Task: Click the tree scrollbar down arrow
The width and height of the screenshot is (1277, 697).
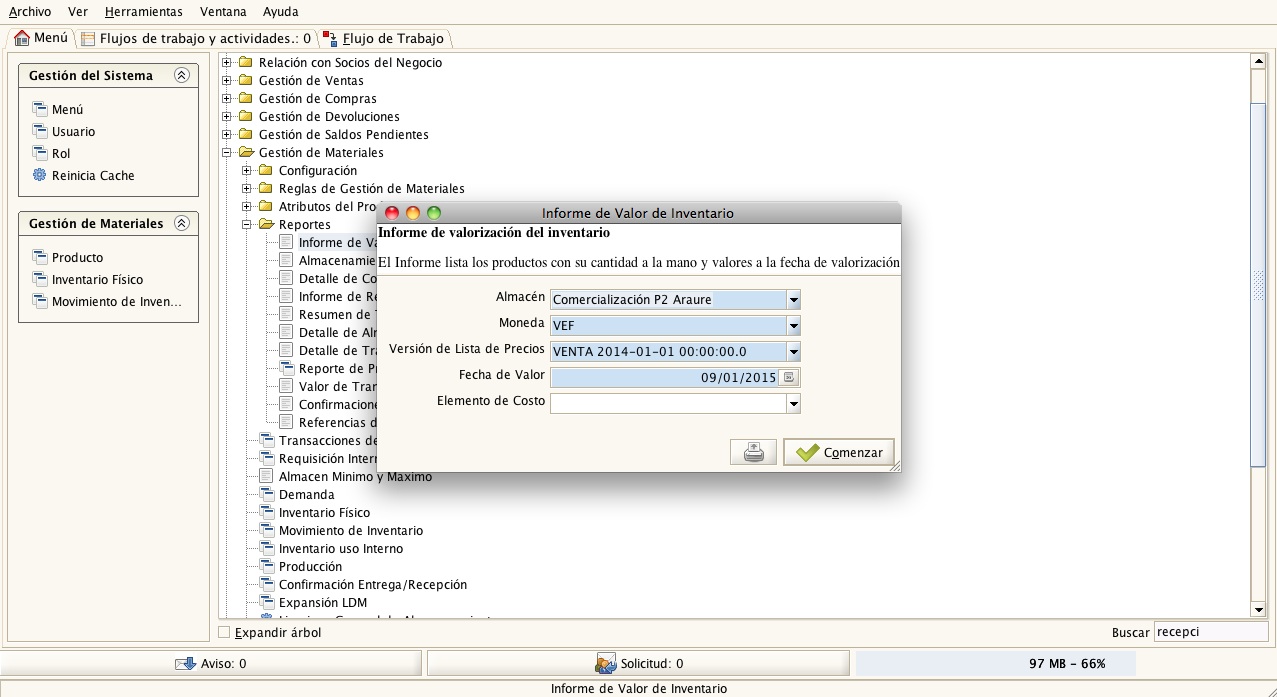Action: [x=1259, y=609]
